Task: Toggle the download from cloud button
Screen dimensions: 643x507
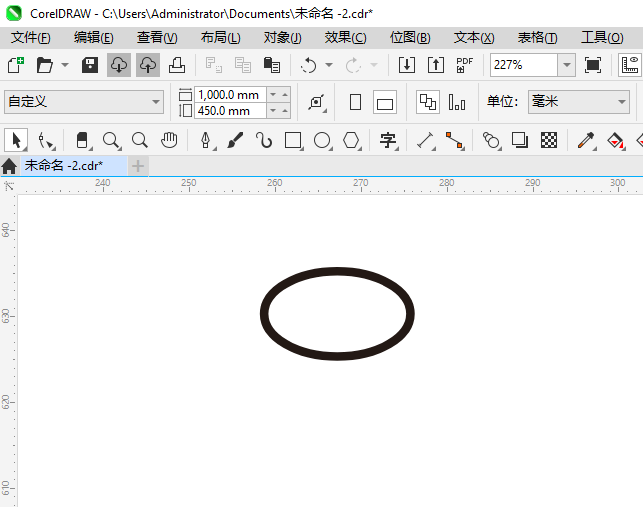Action: pyautogui.click(x=119, y=65)
